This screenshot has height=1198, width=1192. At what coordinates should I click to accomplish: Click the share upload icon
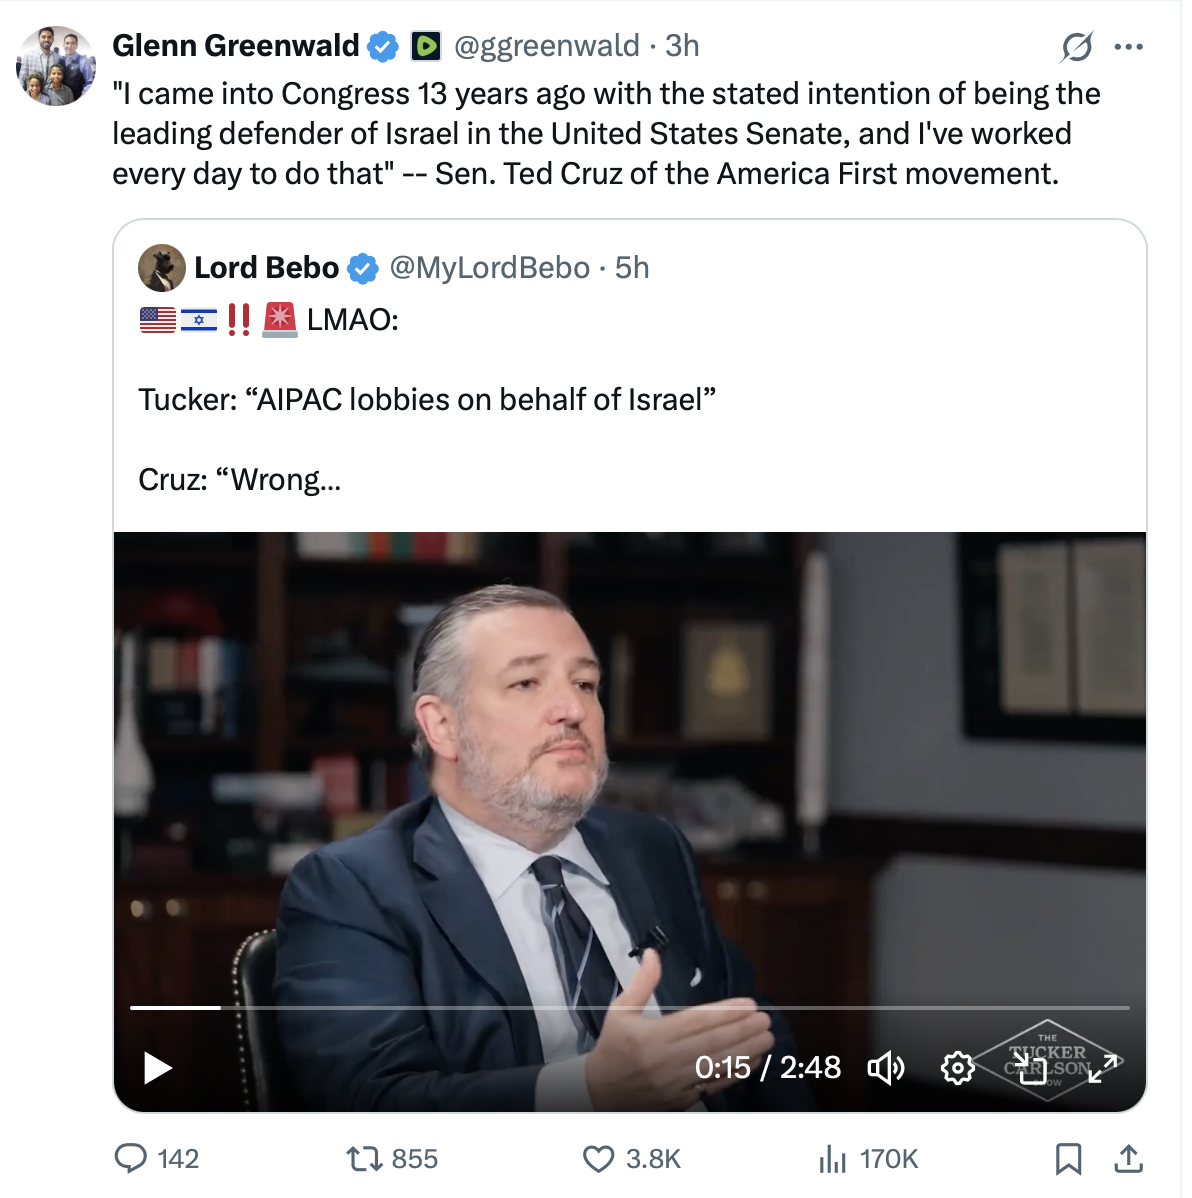pyautogui.click(x=1128, y=1158)
